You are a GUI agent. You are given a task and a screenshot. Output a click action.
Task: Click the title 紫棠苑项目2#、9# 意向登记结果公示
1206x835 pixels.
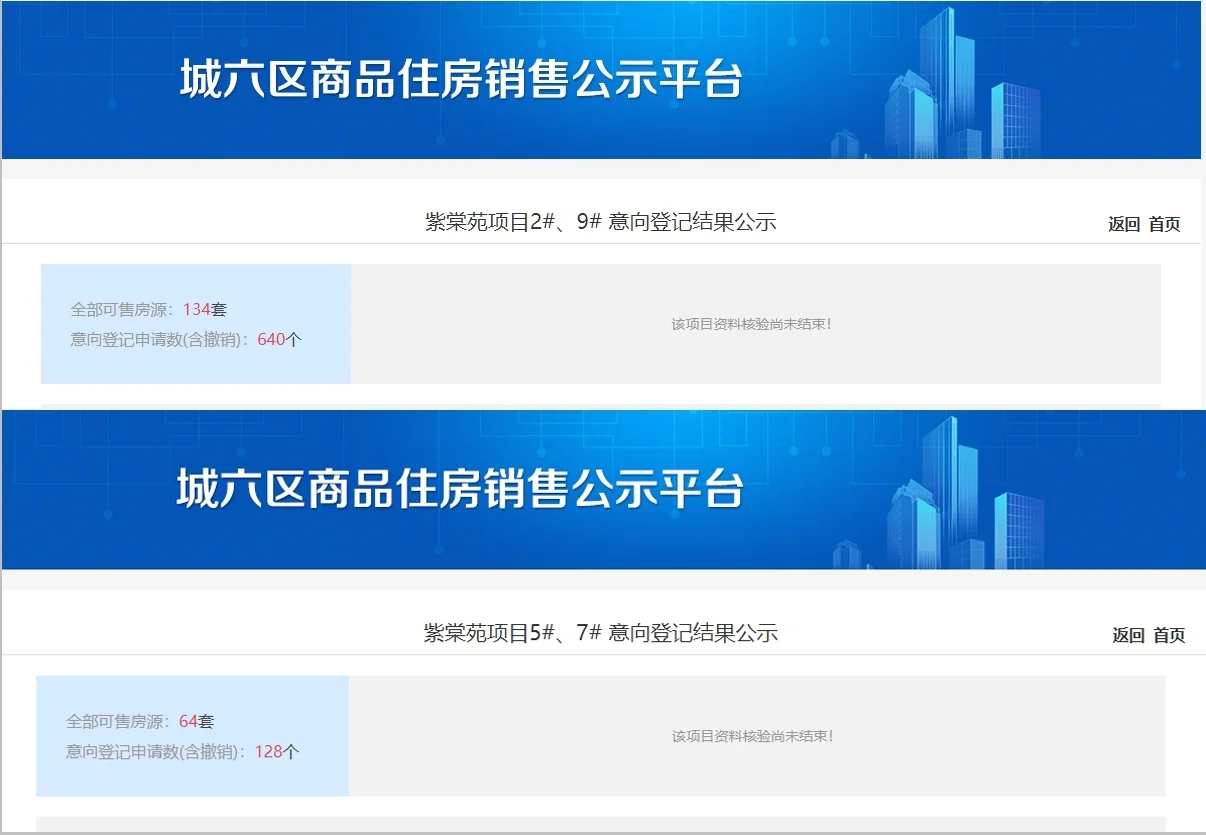click(x=601, y=222)
